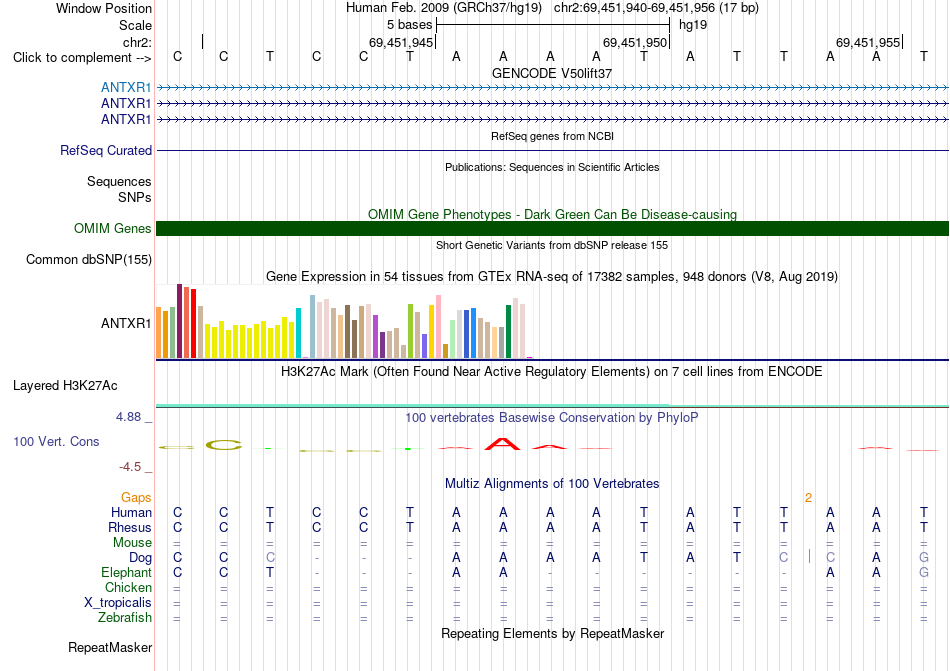Click the olive C conservation logo letter
This screenshot has width=950, height=671.
point(224,445)
